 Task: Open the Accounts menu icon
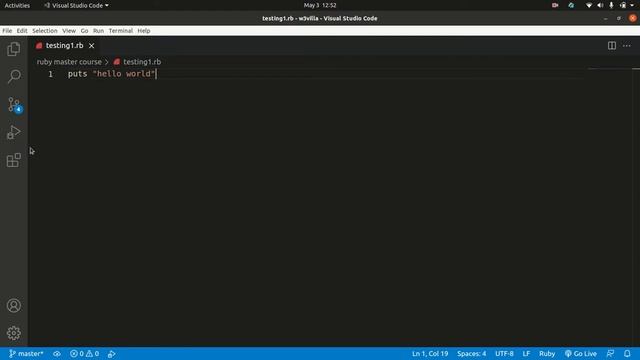click(14, 305)
